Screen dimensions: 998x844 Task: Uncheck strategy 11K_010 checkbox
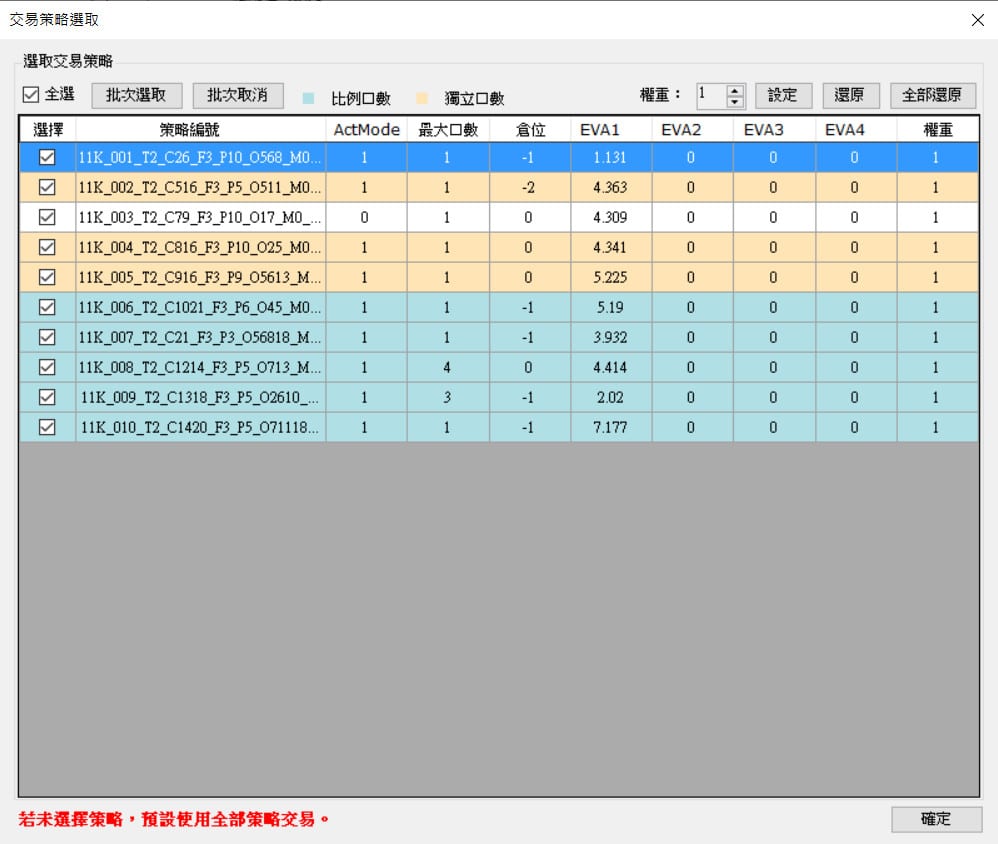tap(47, 427)
